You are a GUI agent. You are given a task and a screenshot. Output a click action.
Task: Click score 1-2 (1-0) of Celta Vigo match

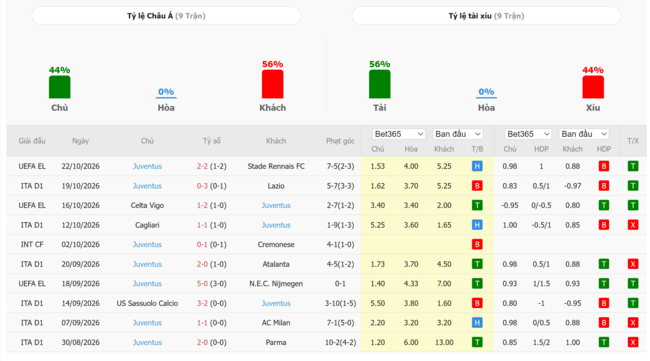[x=211, y=205]
